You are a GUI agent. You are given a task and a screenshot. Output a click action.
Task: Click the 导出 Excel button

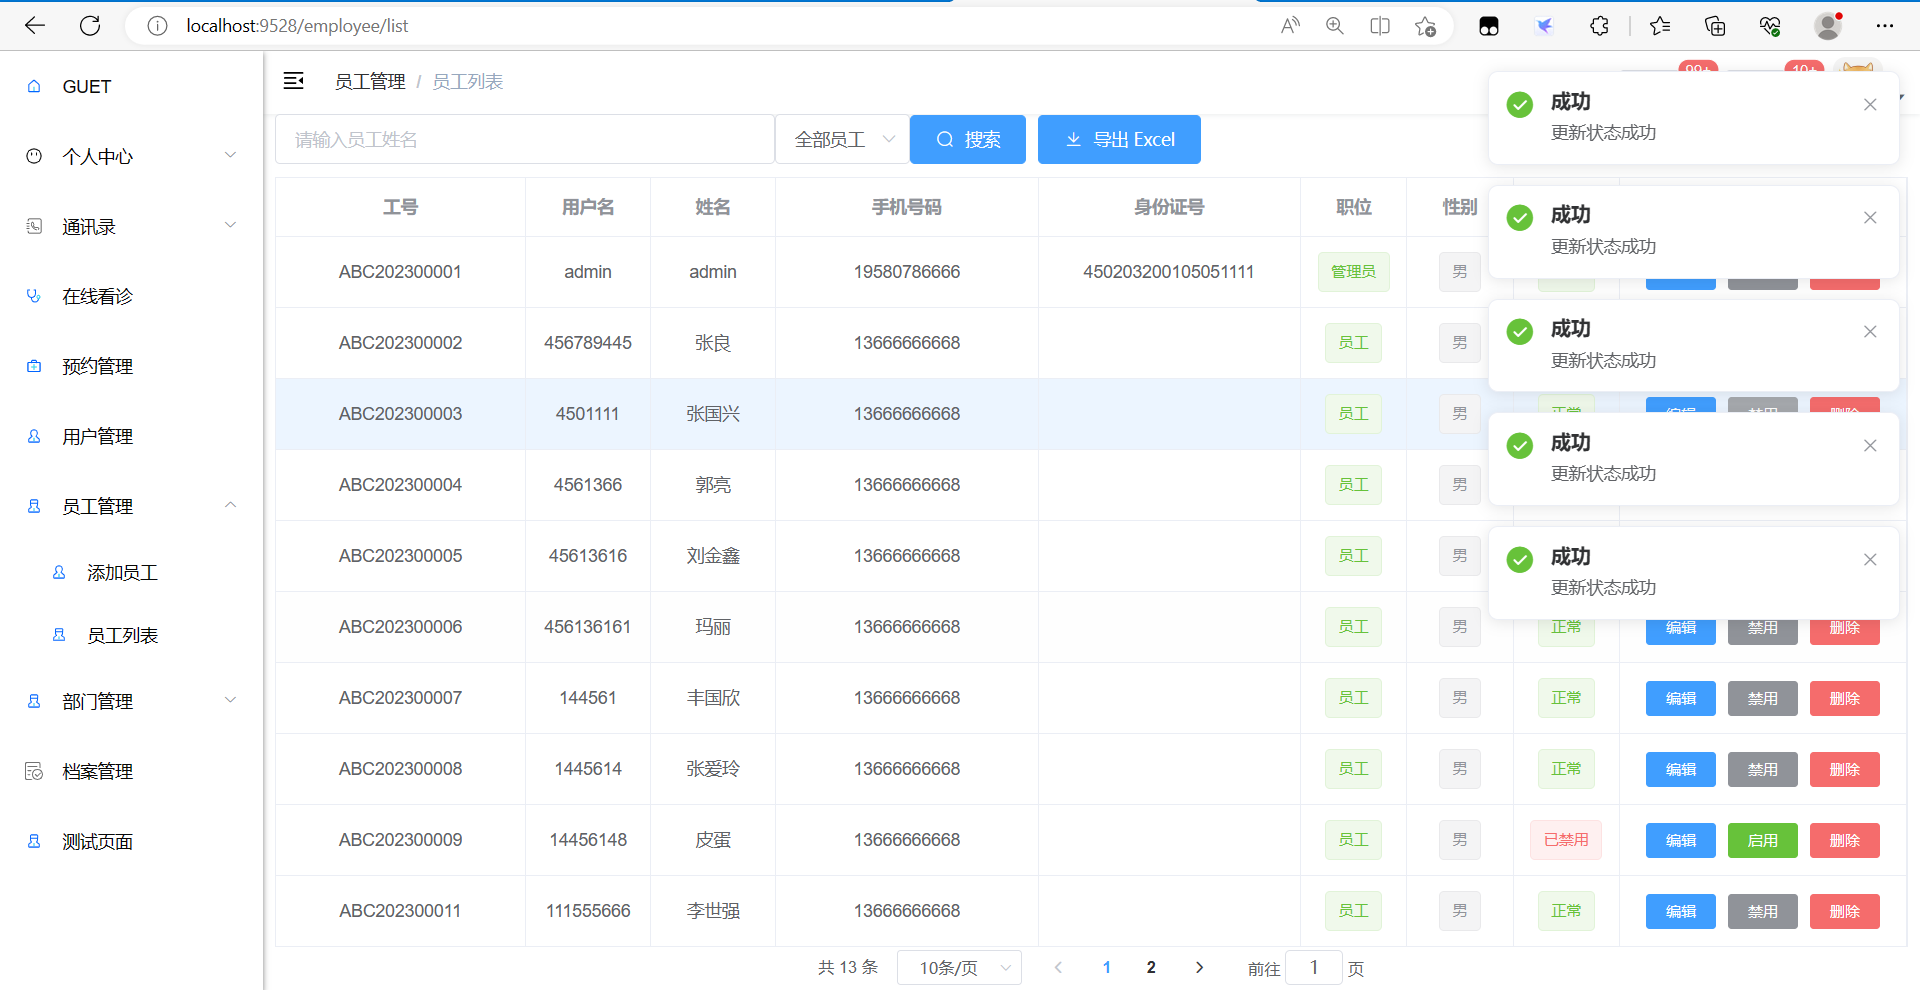point(1119,139)
